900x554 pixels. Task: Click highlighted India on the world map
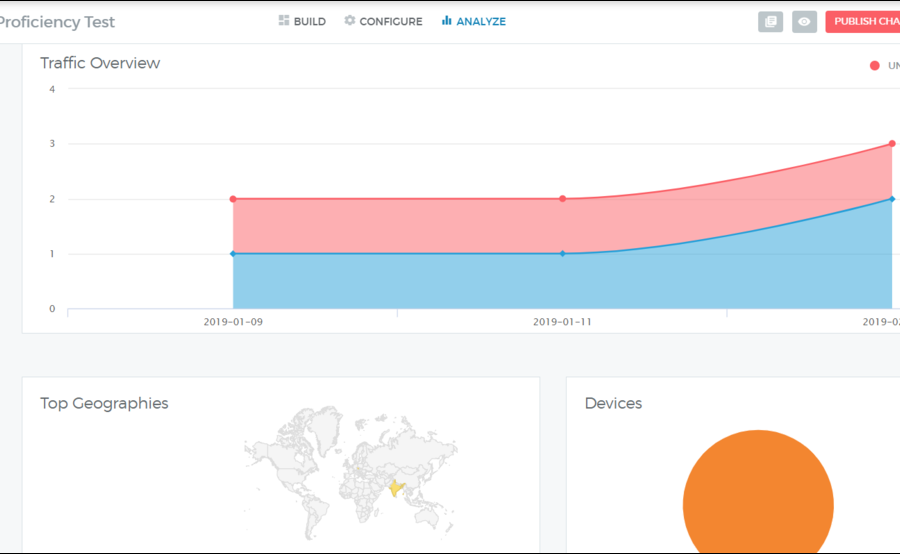(x=397, y=488)
